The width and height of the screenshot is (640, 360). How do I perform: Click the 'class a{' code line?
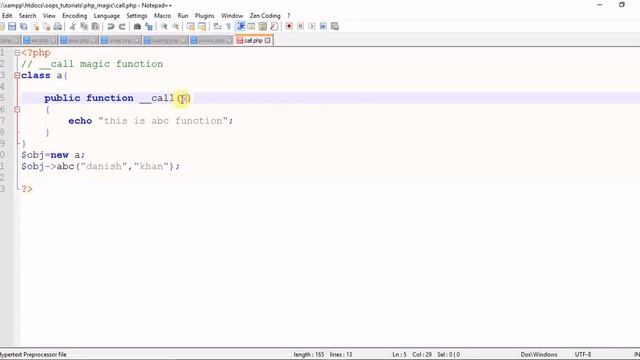tap(44, 76)
